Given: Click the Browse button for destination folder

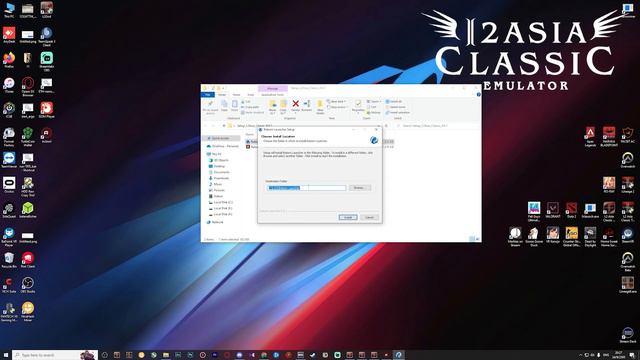Looking at the screenshot, I should click(359, 188).
